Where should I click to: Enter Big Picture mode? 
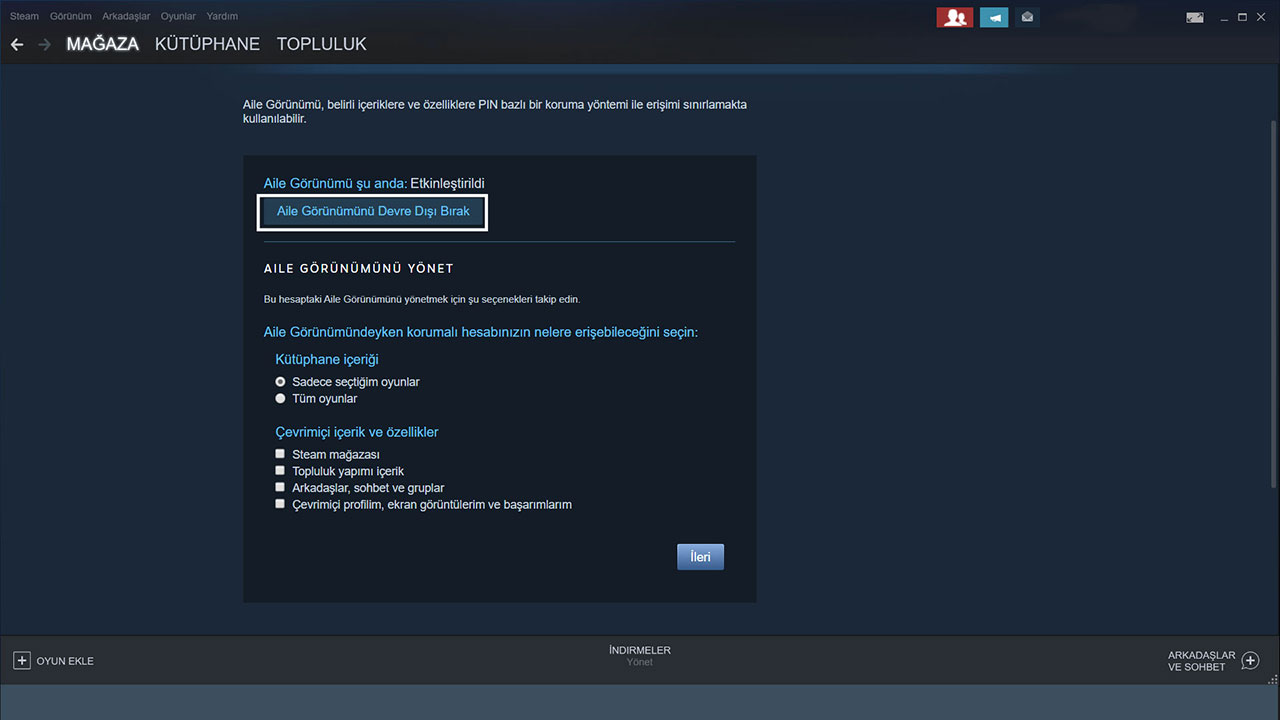1194,17
